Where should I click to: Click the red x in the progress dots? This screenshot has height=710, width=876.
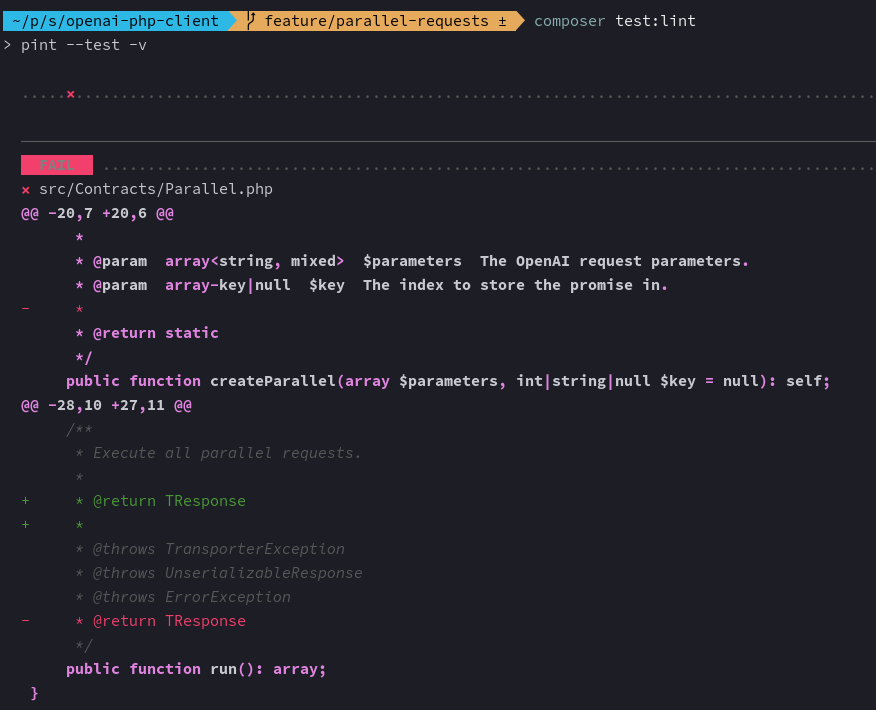(70, 94)
